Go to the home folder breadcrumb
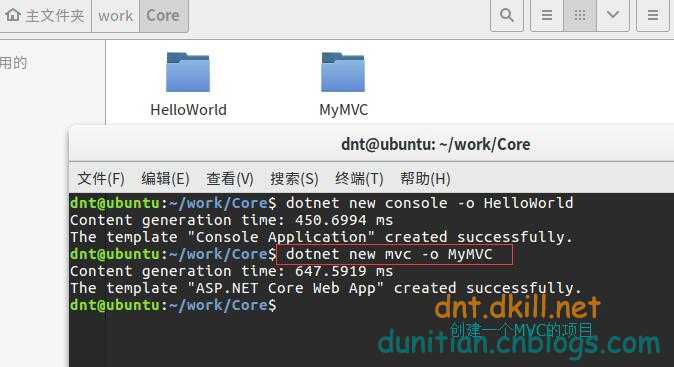 click(45, 16)
